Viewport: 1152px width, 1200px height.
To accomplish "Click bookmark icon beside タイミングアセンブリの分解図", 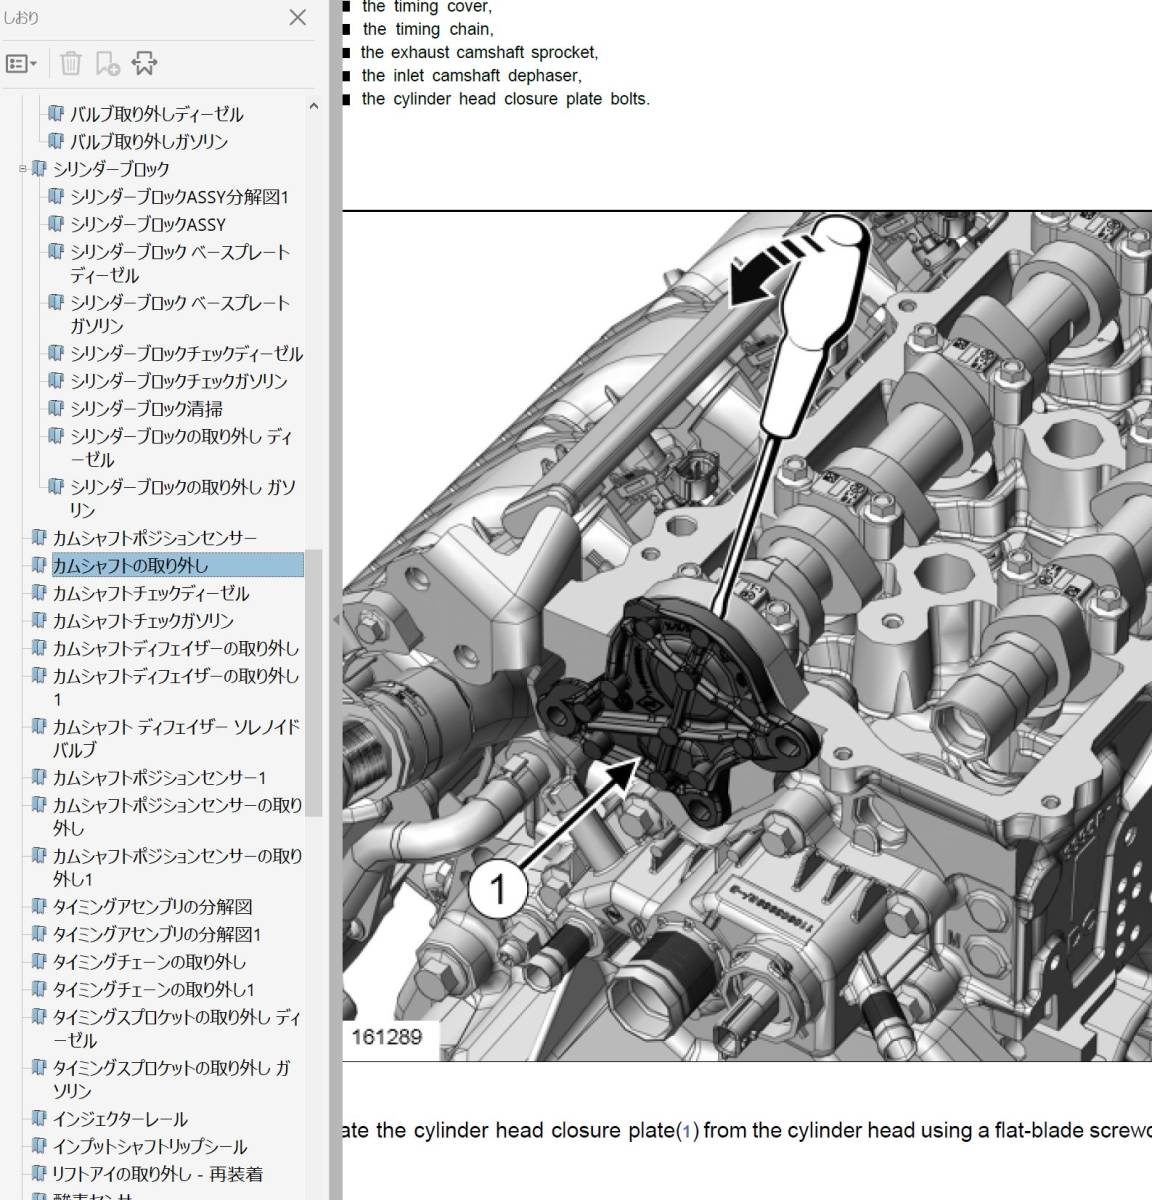I will click(x=39, y=907).
